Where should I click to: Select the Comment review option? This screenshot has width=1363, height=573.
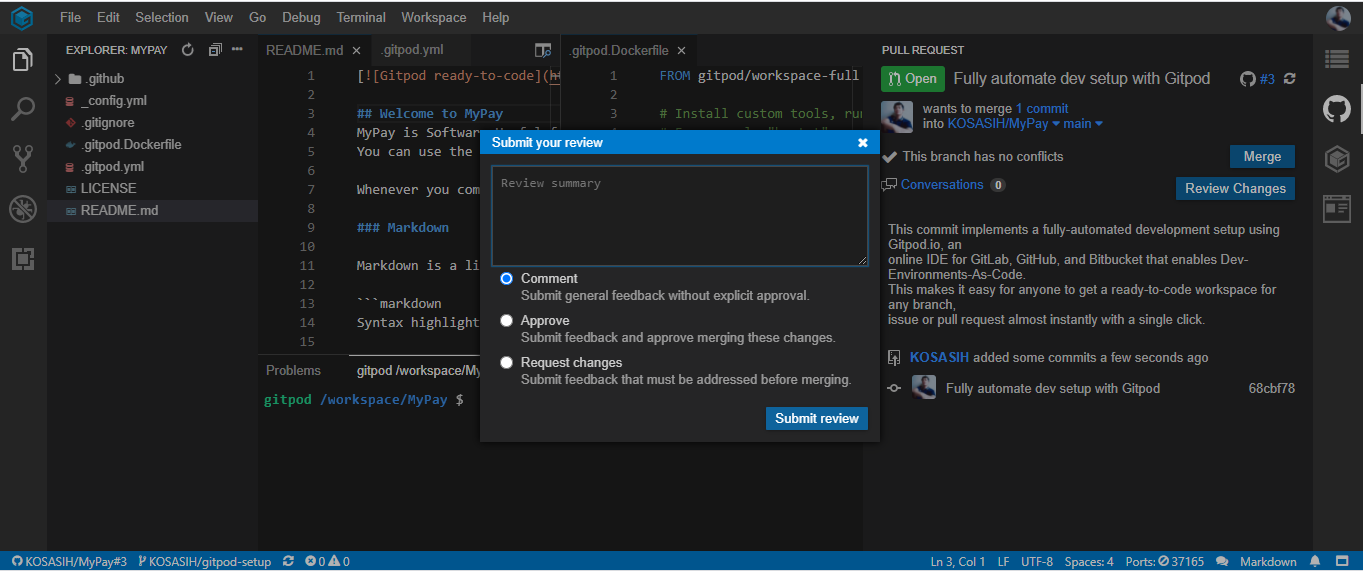(x=507, y=279)
